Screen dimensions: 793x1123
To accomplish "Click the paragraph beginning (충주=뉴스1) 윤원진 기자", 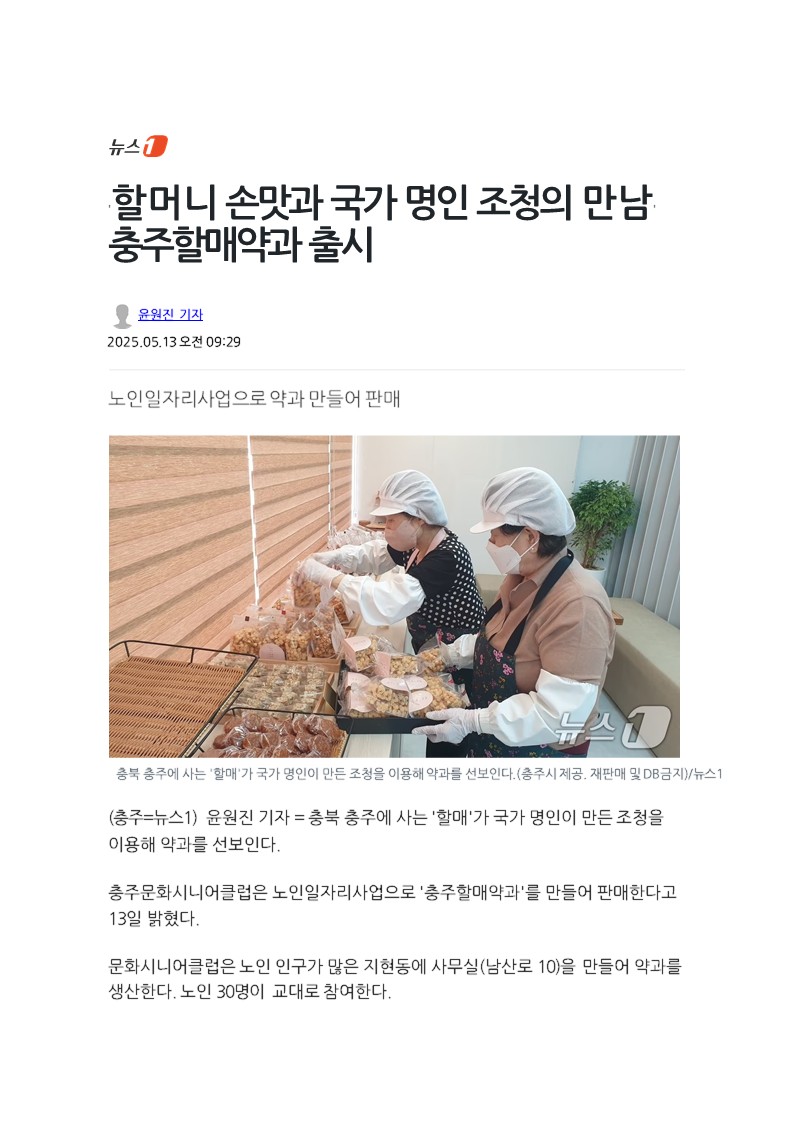I will pyautogui.click(x=387, y=831).
